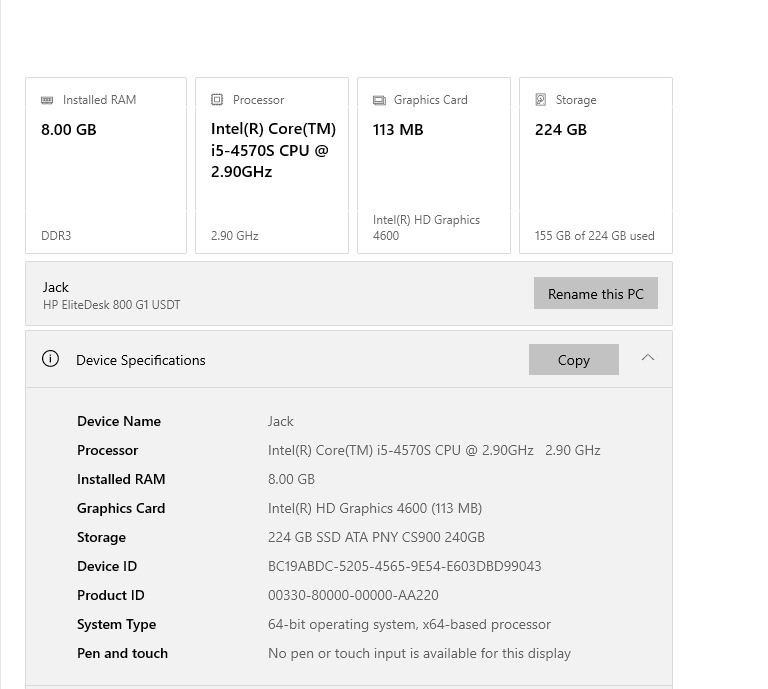Click the Storage drive icon
The image size is (768, 689).
pyautogui.click(x=541, y=100)
